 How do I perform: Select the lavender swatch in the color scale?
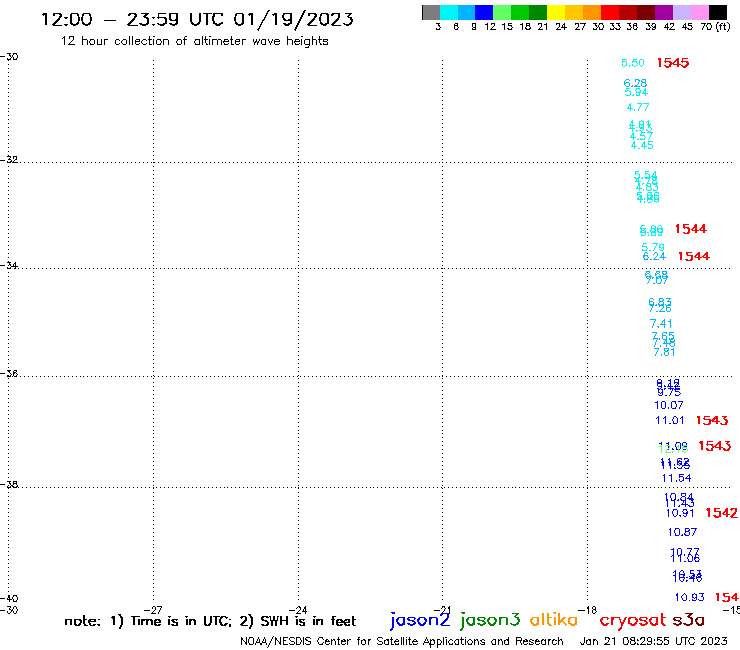coord(681,12)
